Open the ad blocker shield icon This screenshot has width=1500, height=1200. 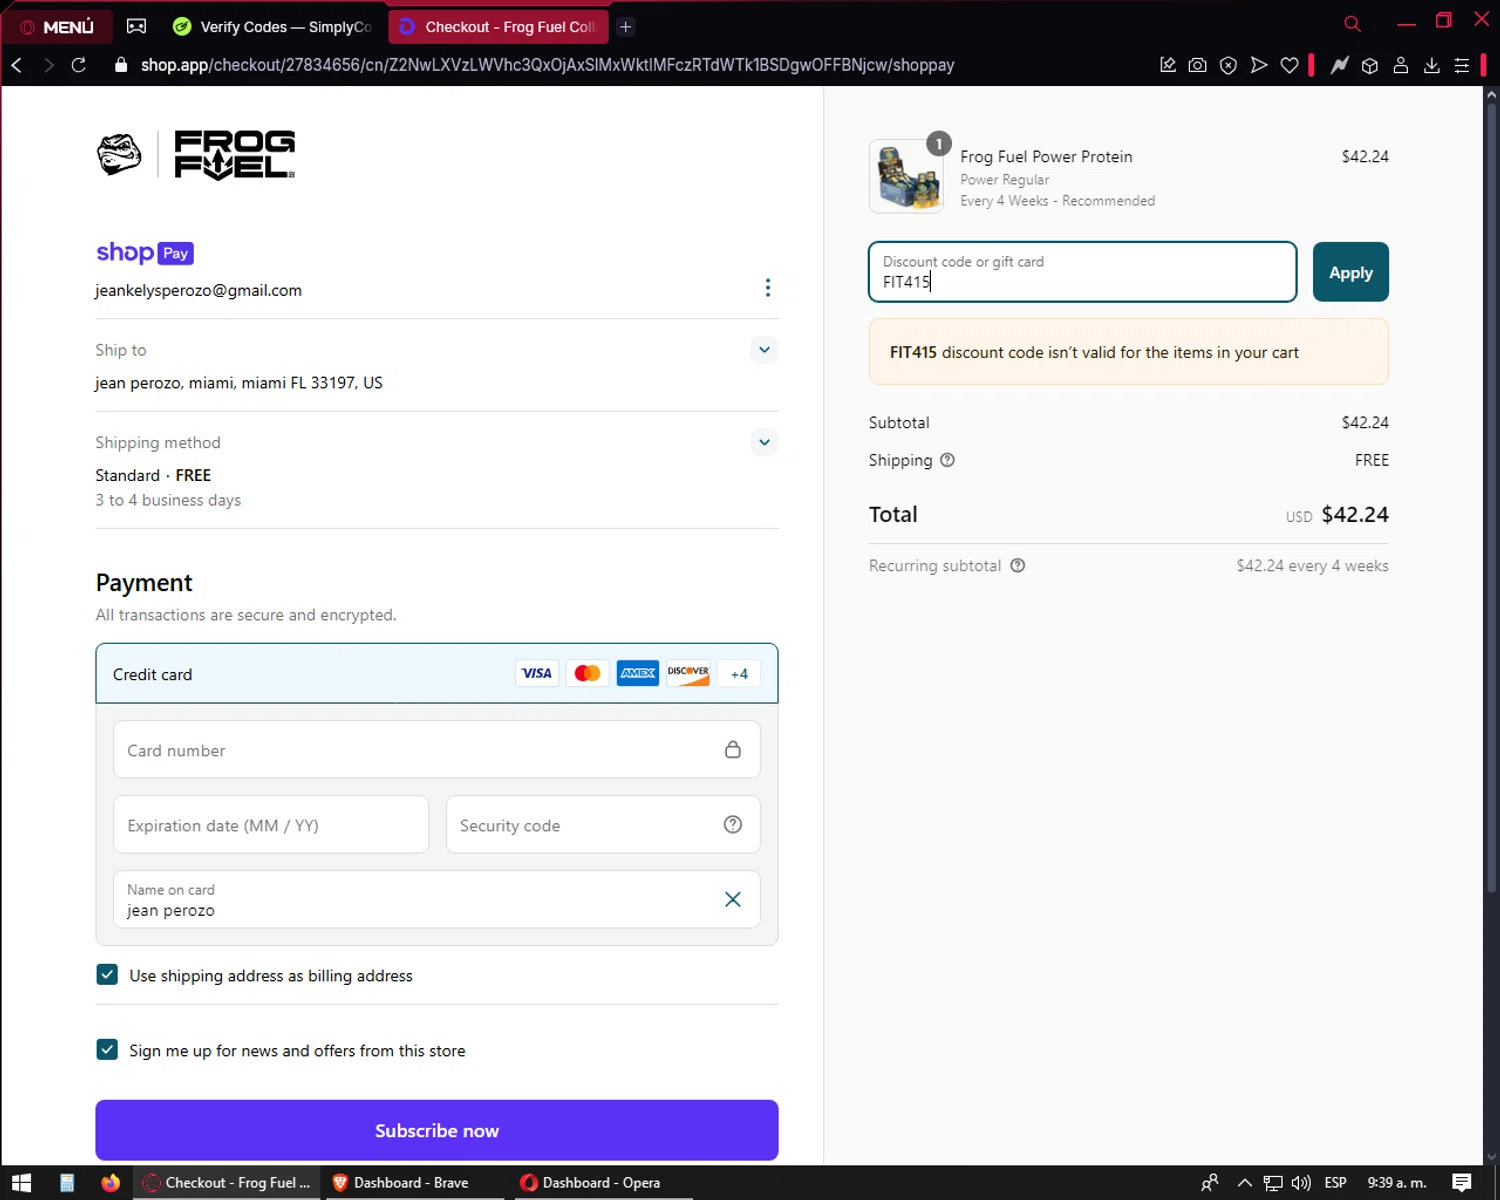pyautogui.click(x=1228, y=65)
